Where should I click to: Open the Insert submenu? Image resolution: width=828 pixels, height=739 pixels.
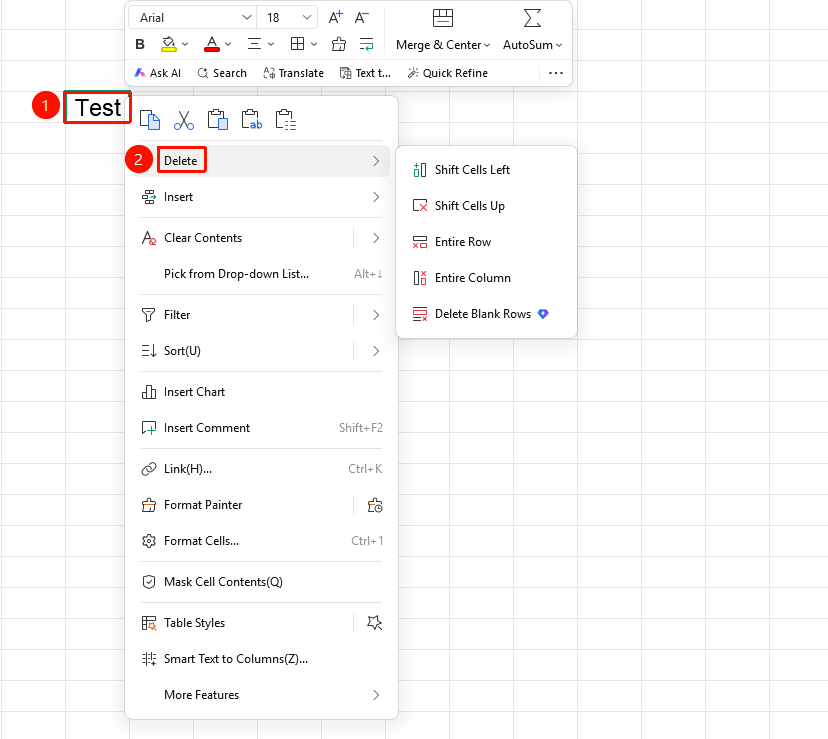click(261, 197)
